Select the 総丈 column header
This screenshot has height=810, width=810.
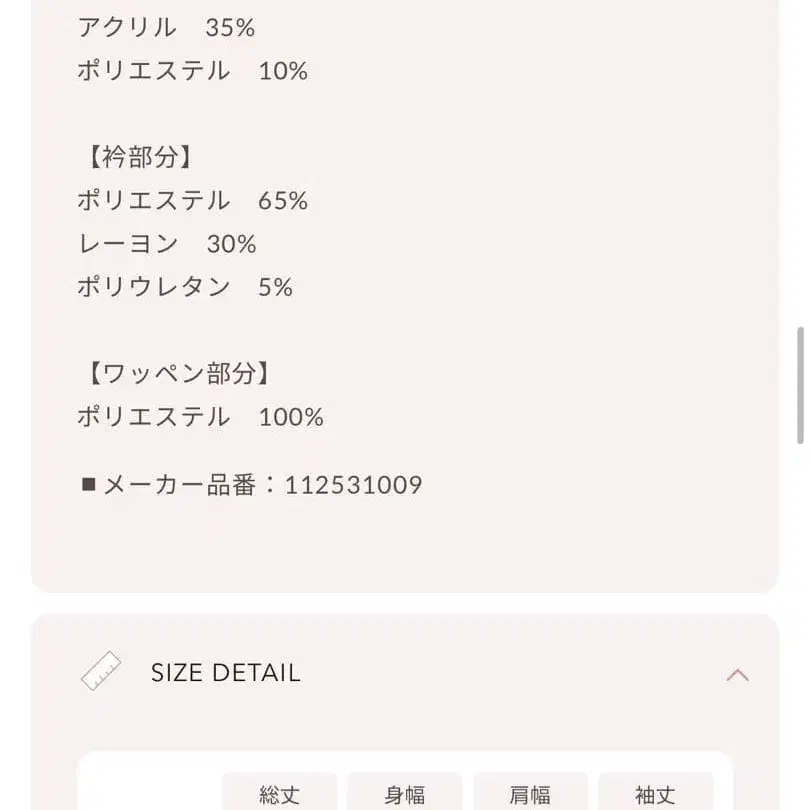click(279, 794)
